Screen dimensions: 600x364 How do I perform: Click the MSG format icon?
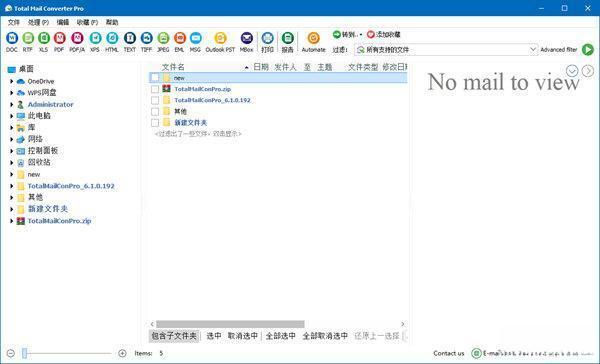(195, 38)
